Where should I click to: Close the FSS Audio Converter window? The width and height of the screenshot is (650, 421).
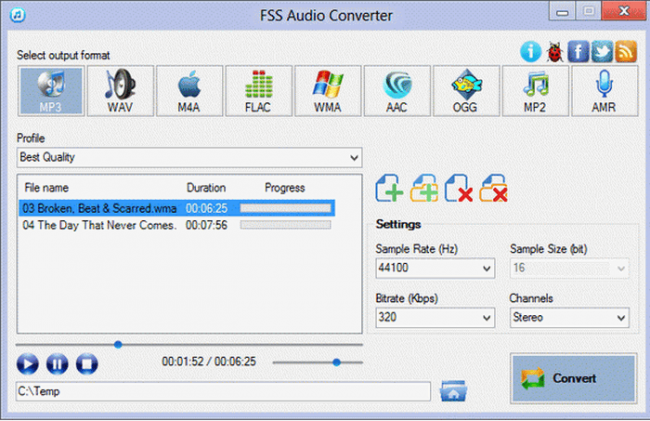point(624,11)
